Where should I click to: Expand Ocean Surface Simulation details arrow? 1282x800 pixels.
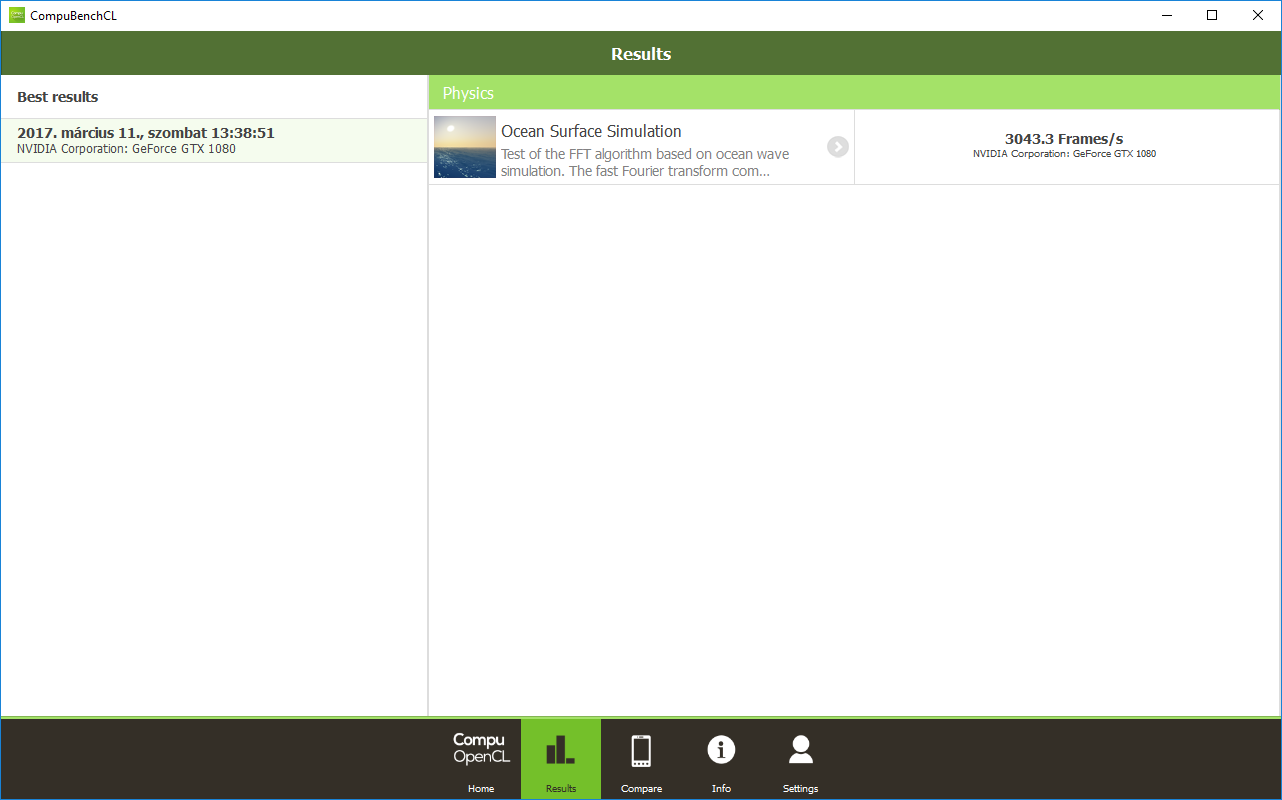(x=838, y=147)
